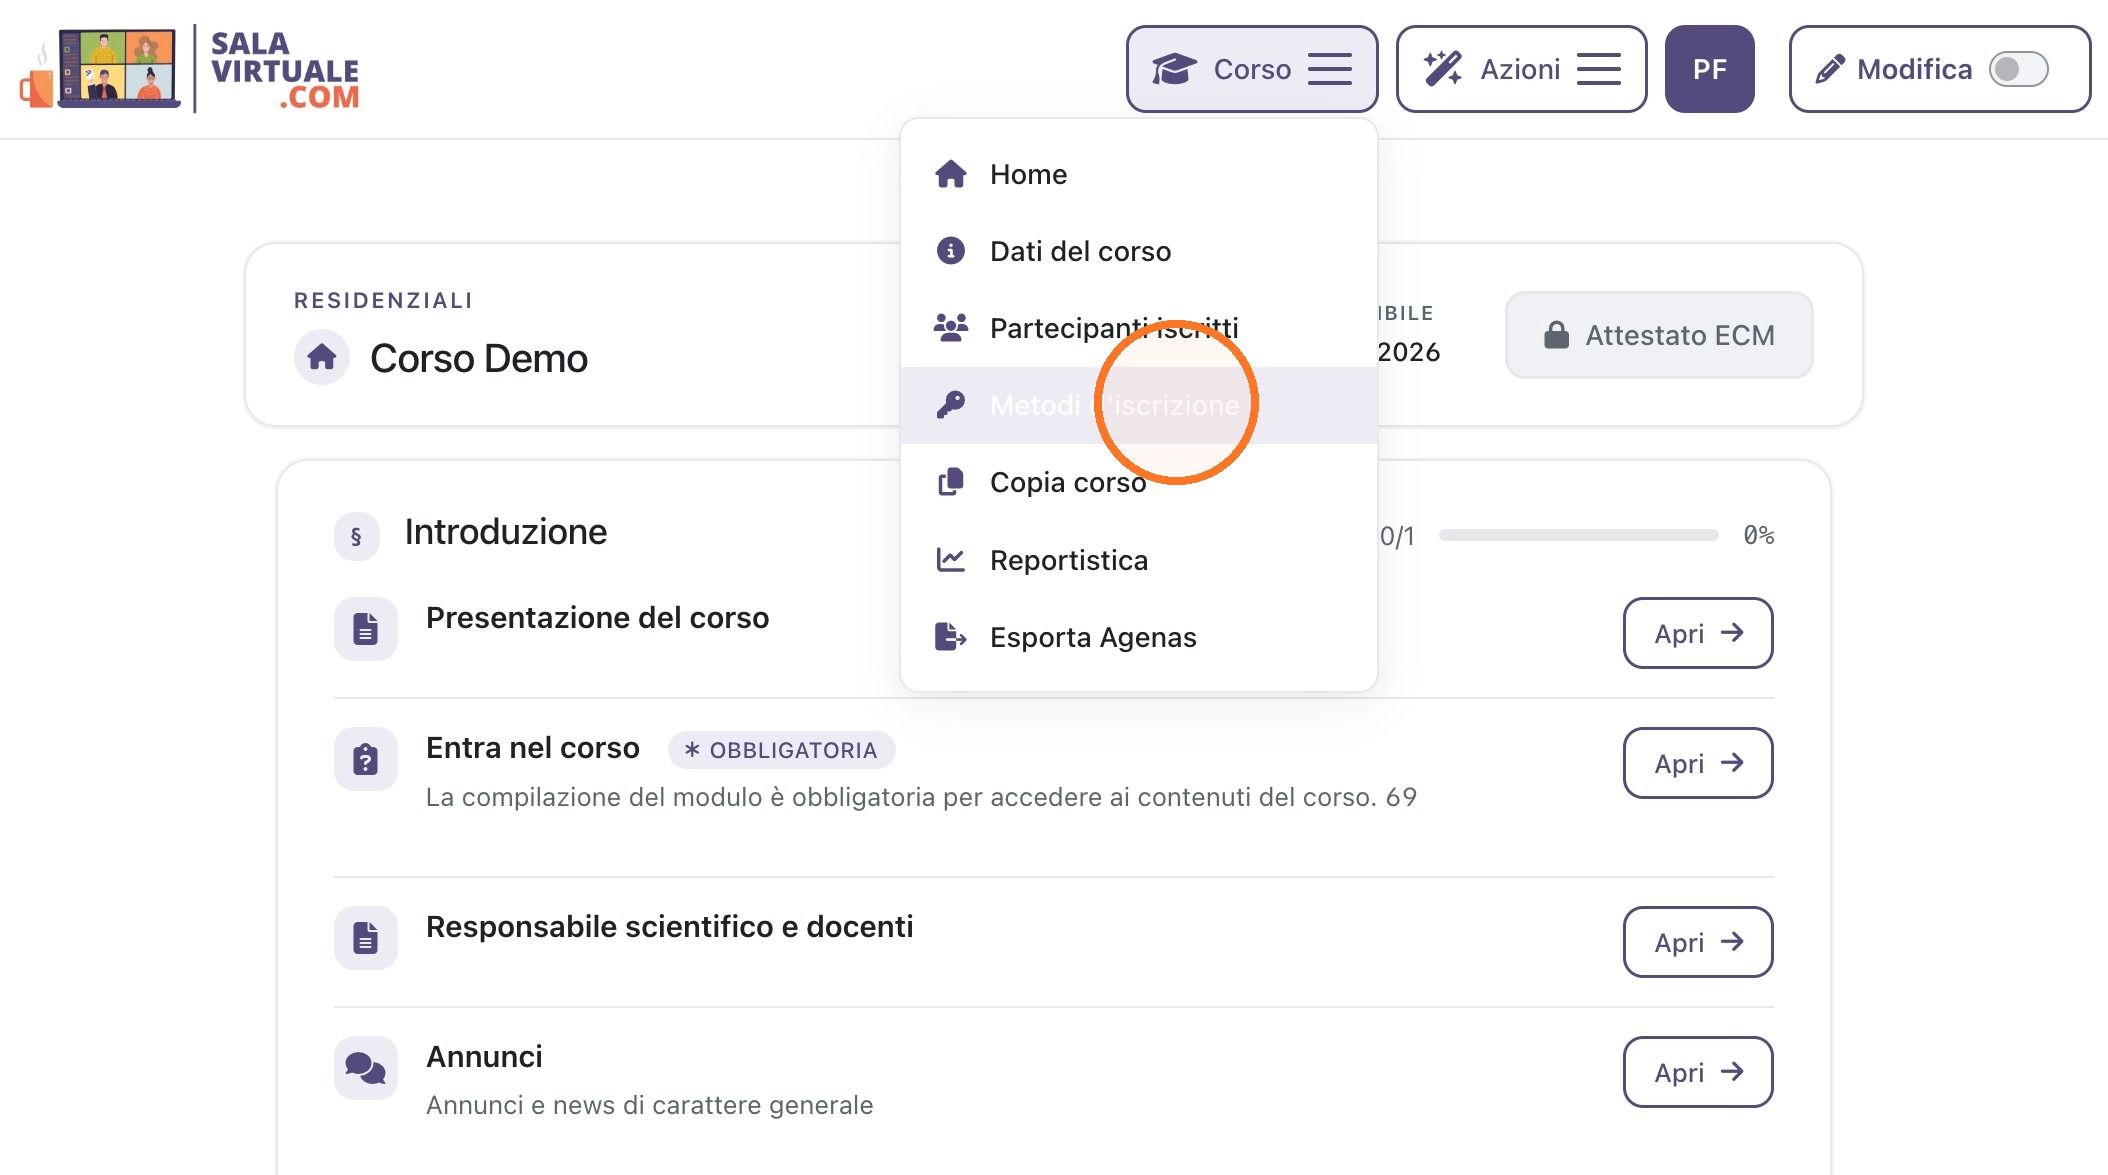The image size is (2108, 1175).
Task: Select Home in the Corso menu
Action: (1139, 174)
